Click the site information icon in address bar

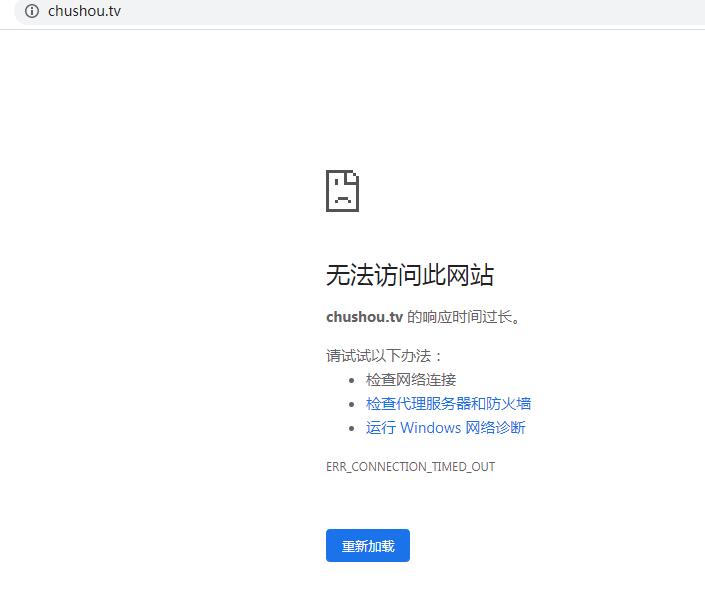(x=31, y=11)
